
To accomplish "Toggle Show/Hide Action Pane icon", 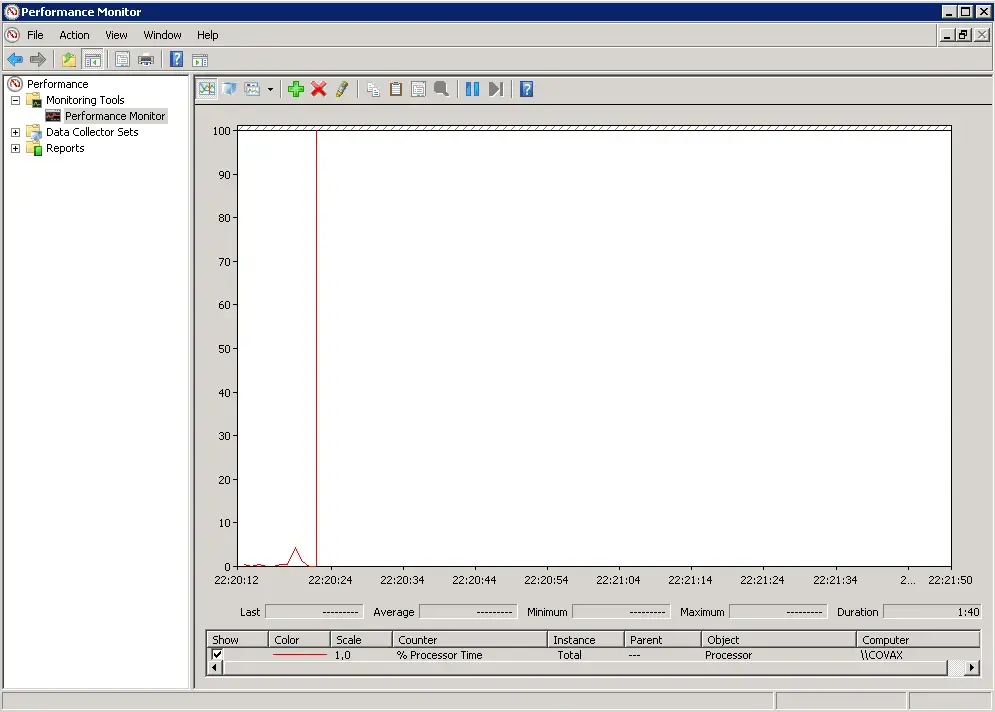I will [200, 60].
